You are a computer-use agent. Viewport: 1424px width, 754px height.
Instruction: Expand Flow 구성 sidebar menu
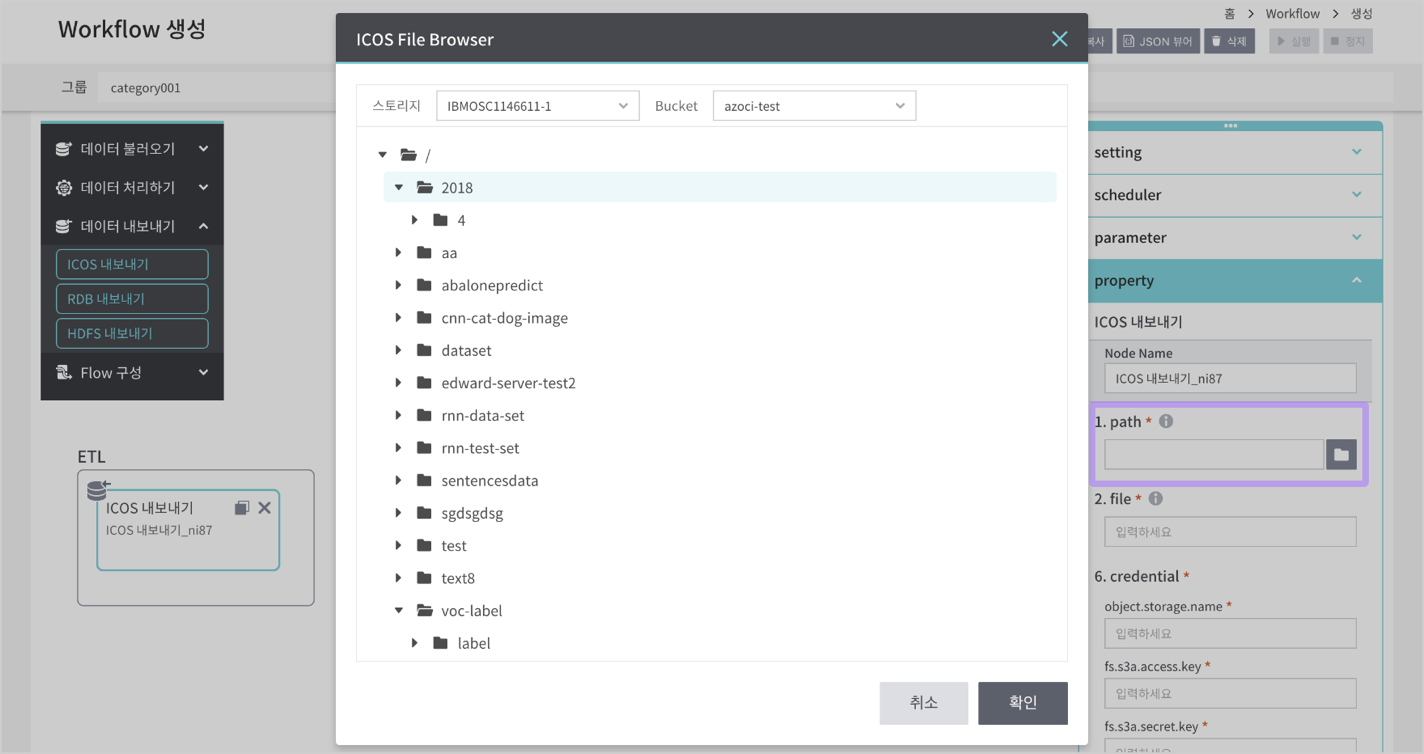click(x=132, y=372)
